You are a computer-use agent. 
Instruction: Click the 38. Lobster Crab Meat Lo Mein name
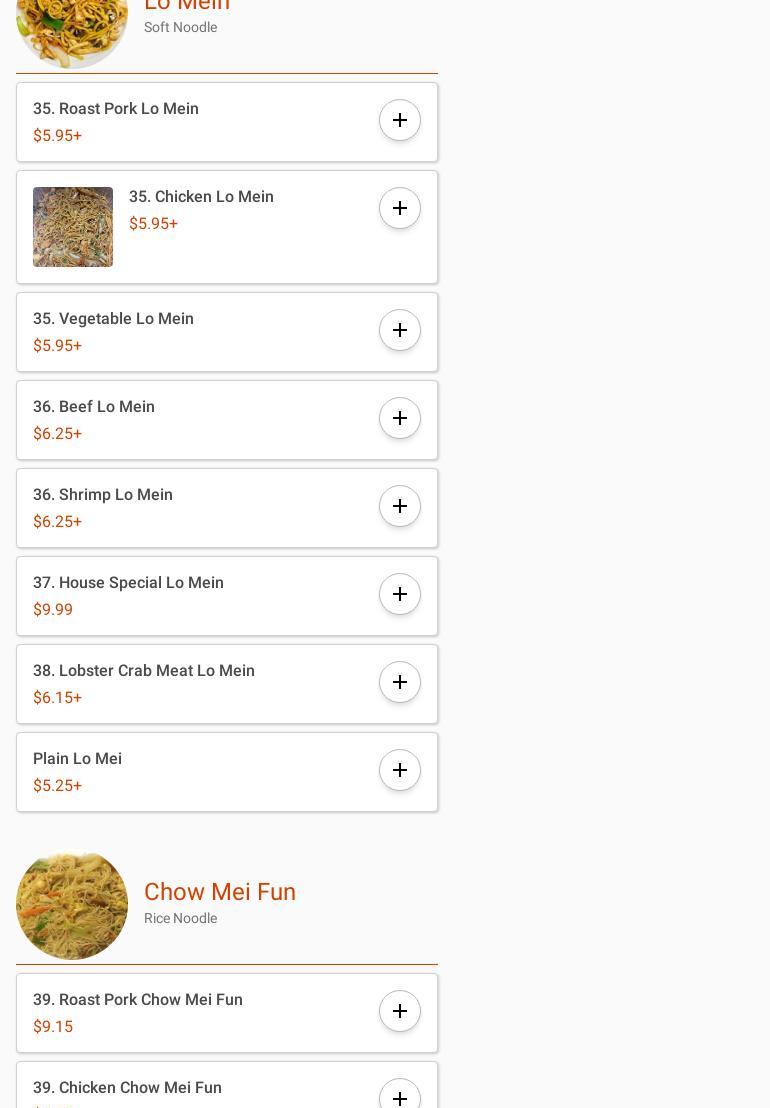144,671
